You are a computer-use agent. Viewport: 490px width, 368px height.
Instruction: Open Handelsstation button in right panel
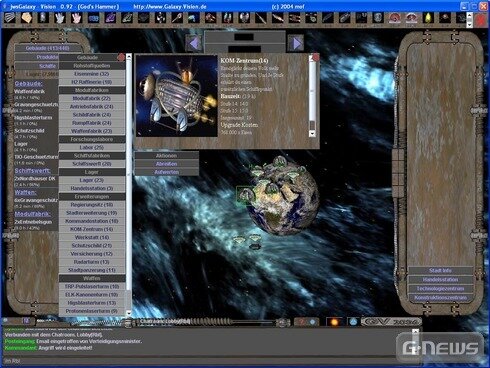(x=440, y=279)
